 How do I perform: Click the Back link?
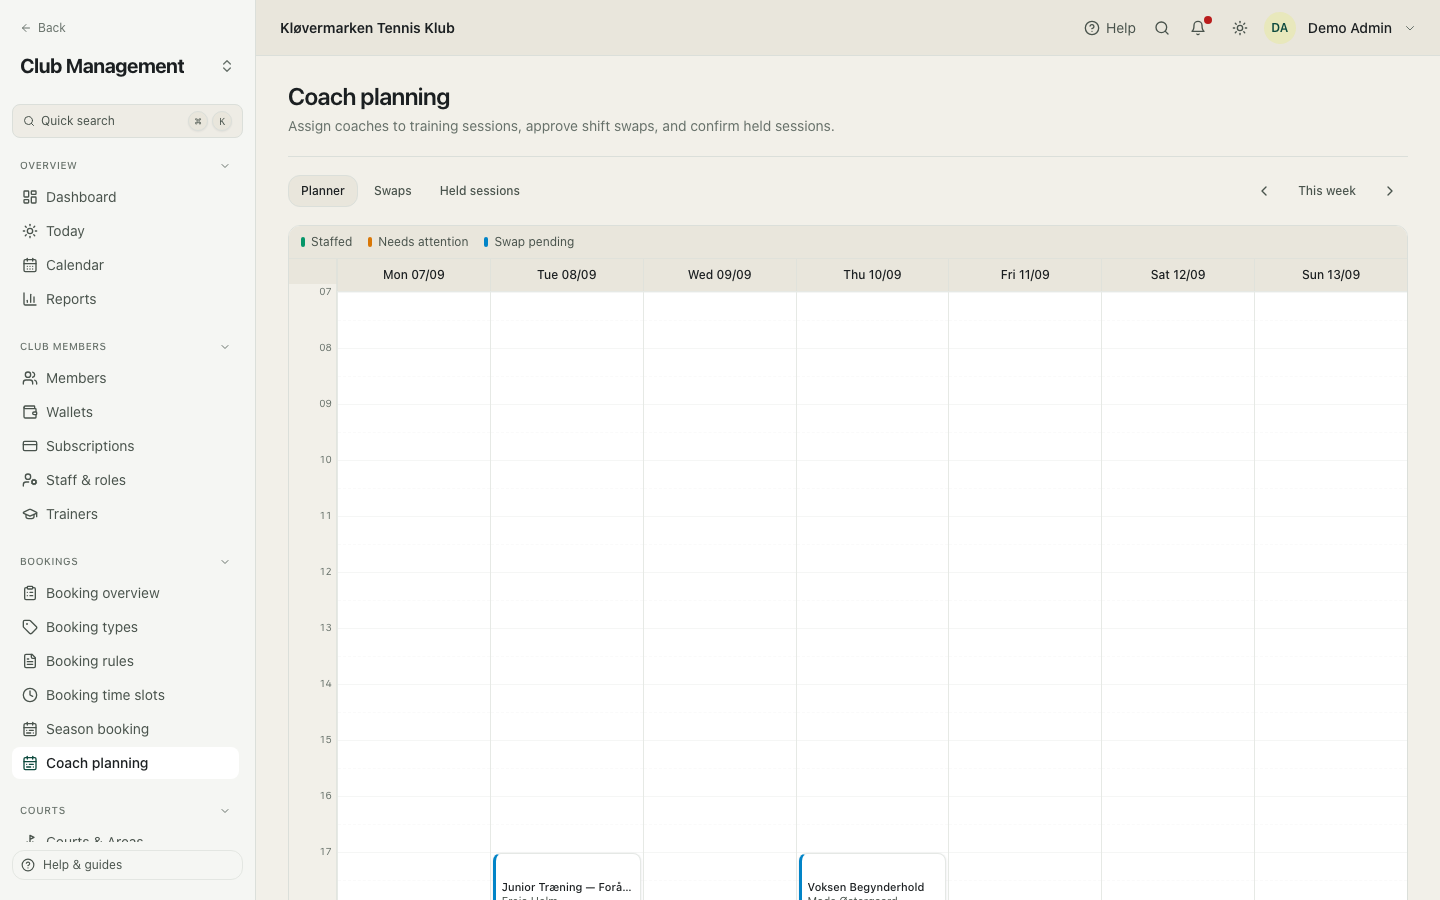coord(43,28)
